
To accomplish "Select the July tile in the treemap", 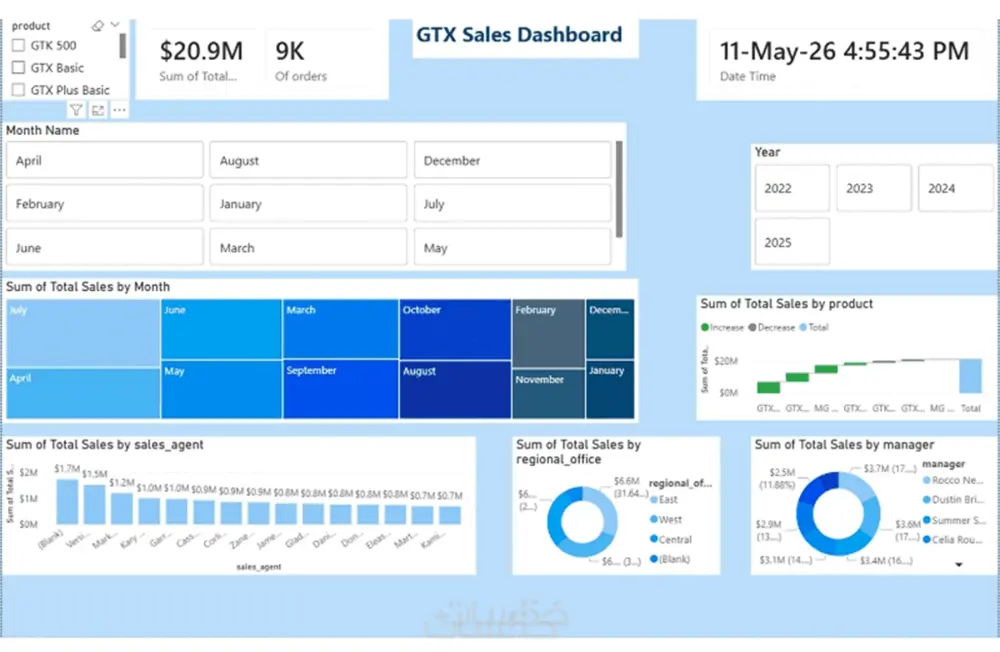I will (x=83, y=333).
